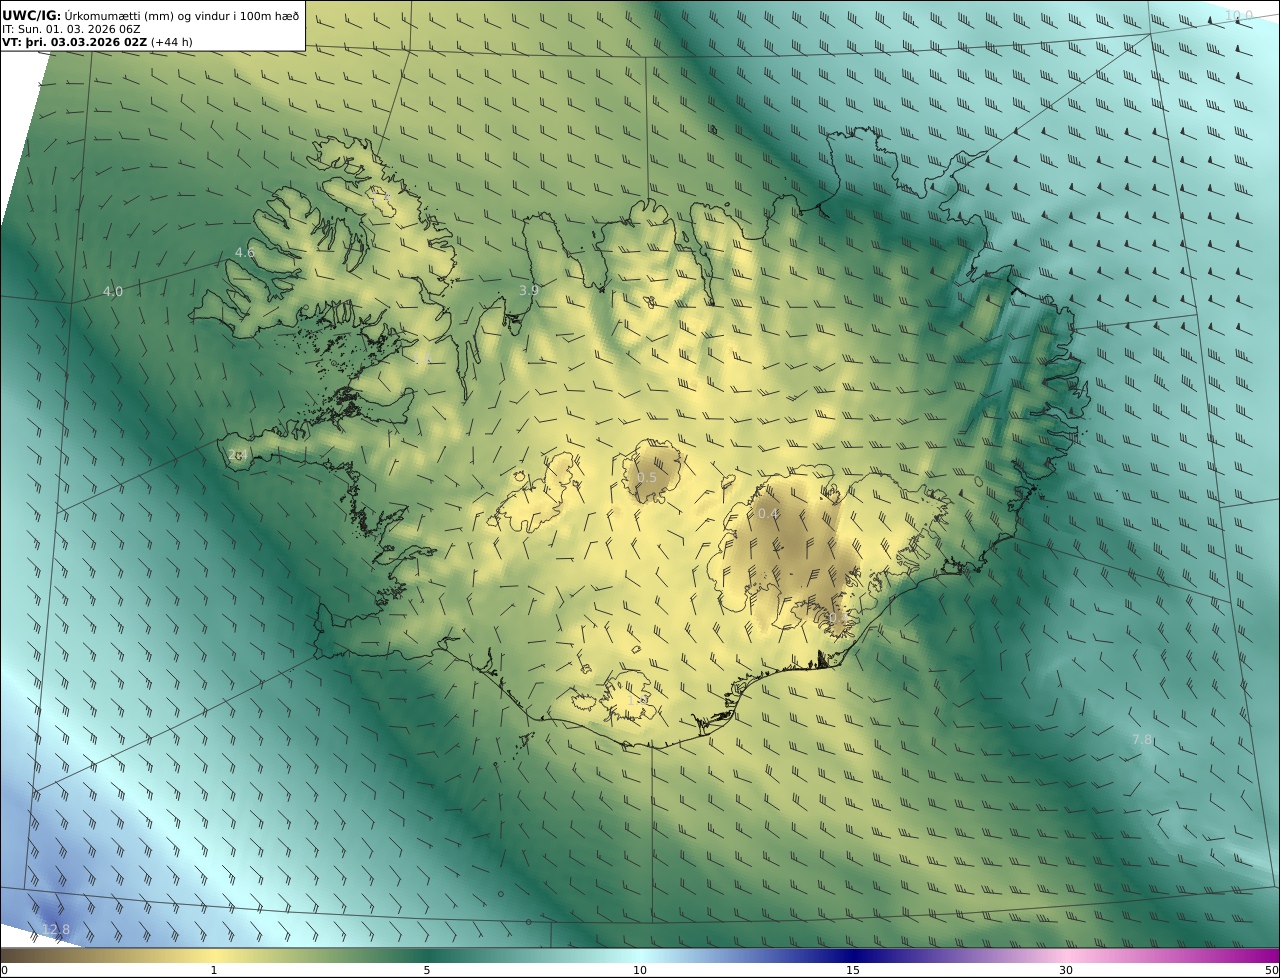
Task: Click the 4.6 value label on the map
Action: click(245, 252)
